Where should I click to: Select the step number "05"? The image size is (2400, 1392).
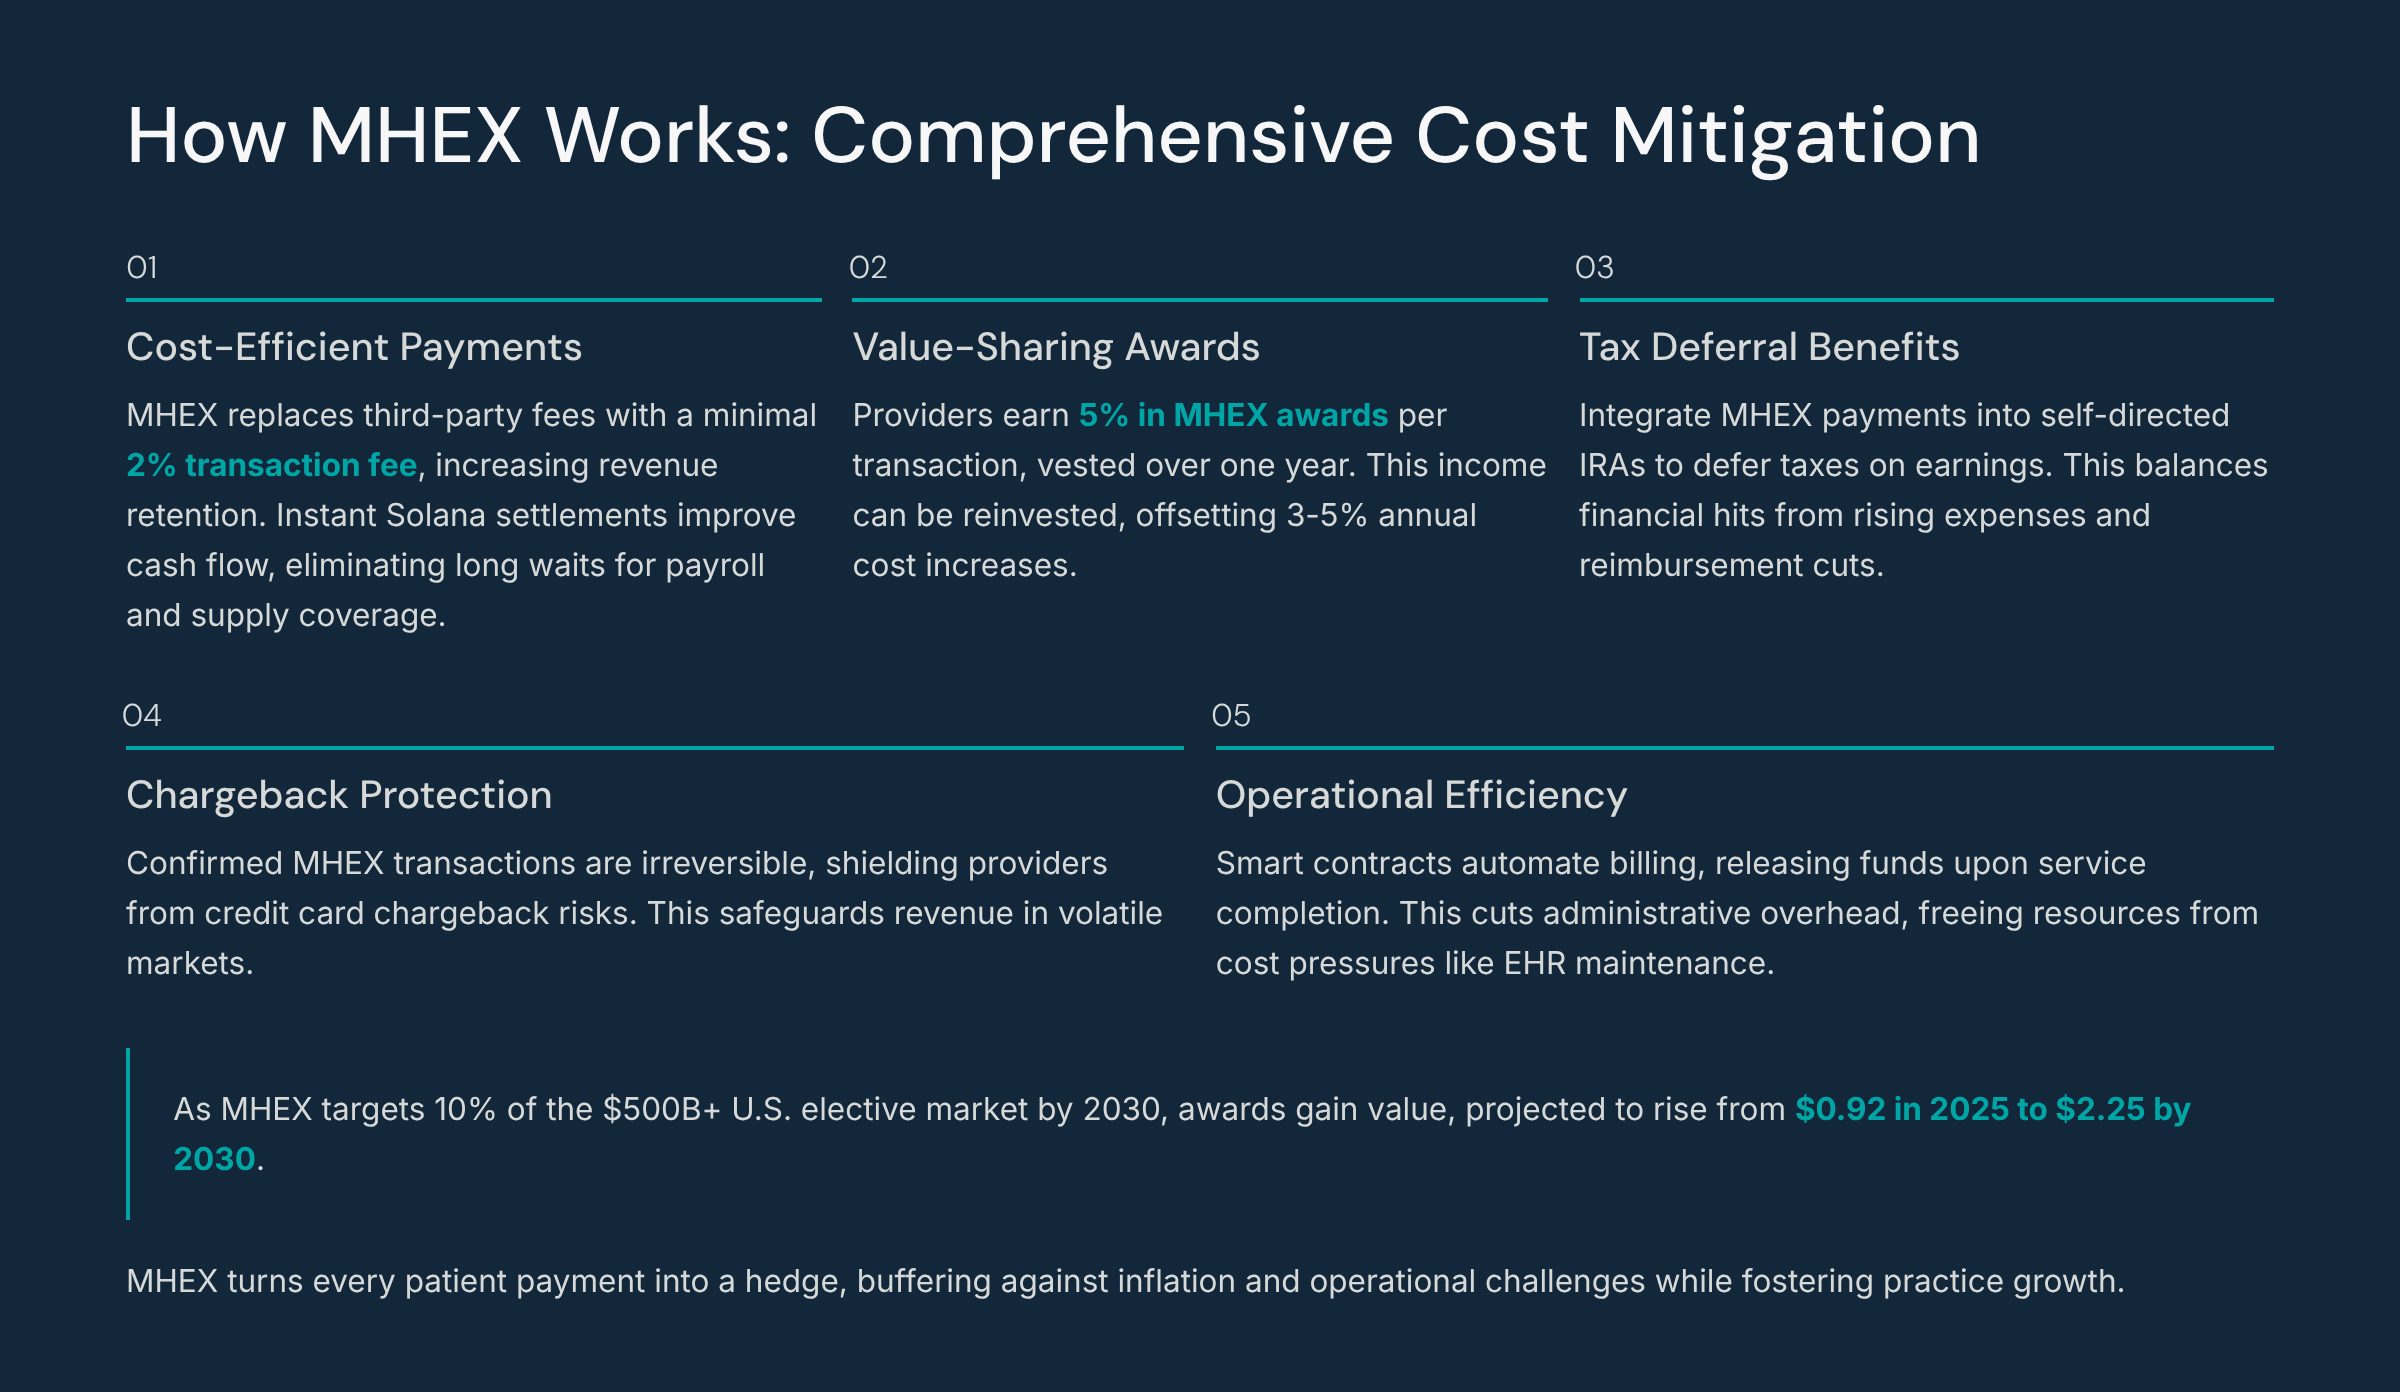pos(1231,715)
